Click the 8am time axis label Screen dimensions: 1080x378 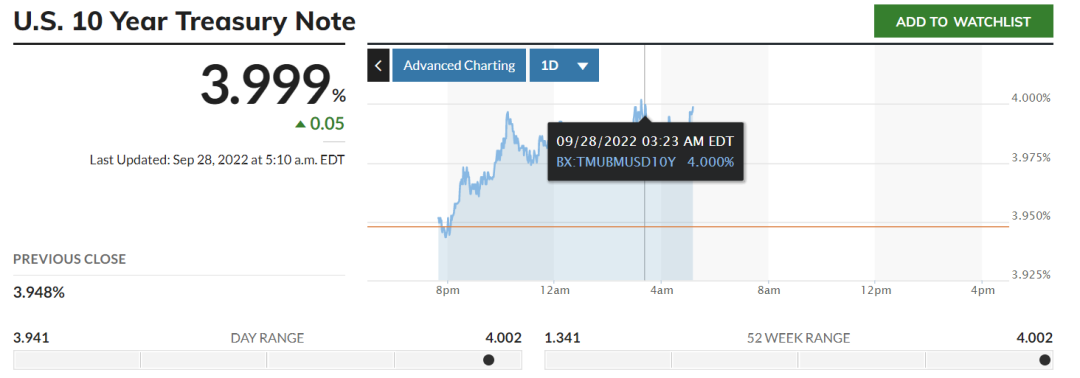[769, 290]
